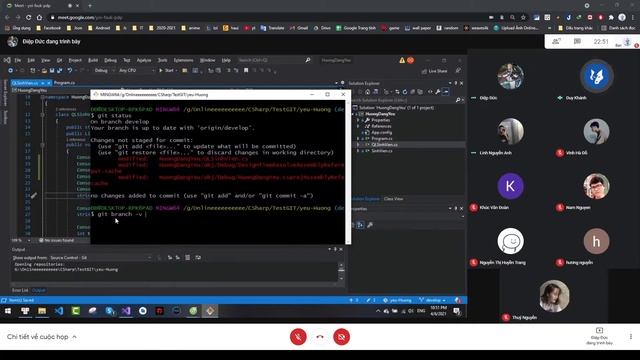Open the Facebook bookmark
The height and width of the screenshot is (360, 640).
(x=49, y=28)
